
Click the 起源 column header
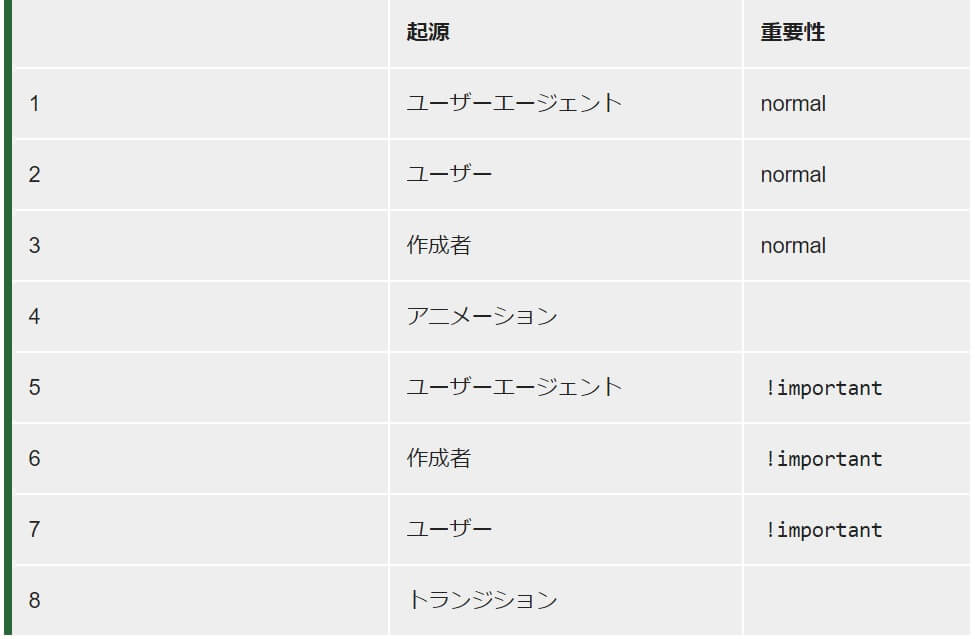coord(428,32)
